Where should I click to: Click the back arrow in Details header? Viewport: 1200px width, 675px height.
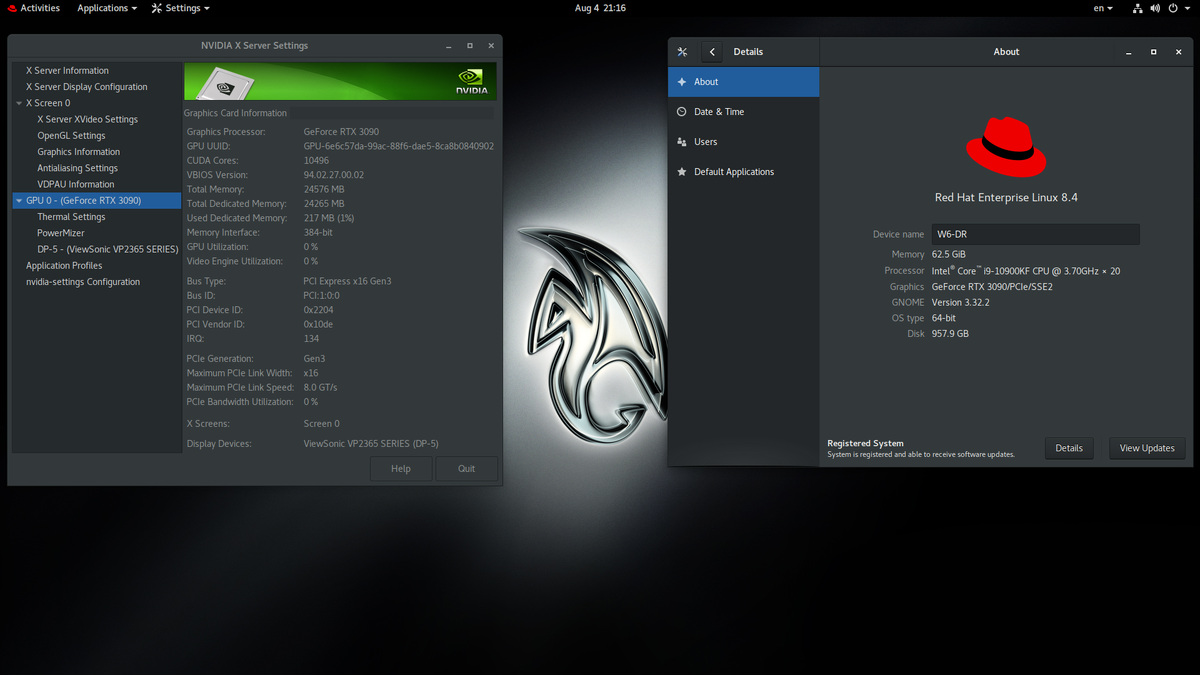(x=712, y=52)
